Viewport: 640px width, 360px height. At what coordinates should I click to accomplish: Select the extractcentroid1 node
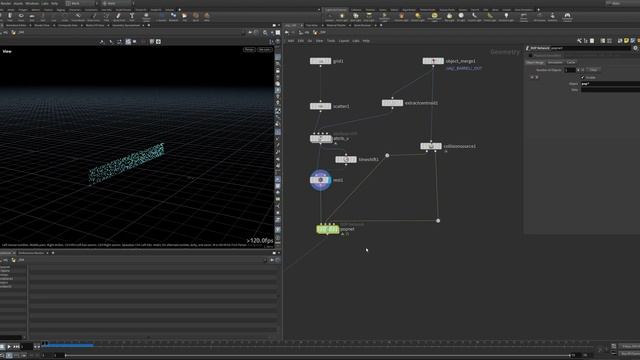click(x=392, y=103)
